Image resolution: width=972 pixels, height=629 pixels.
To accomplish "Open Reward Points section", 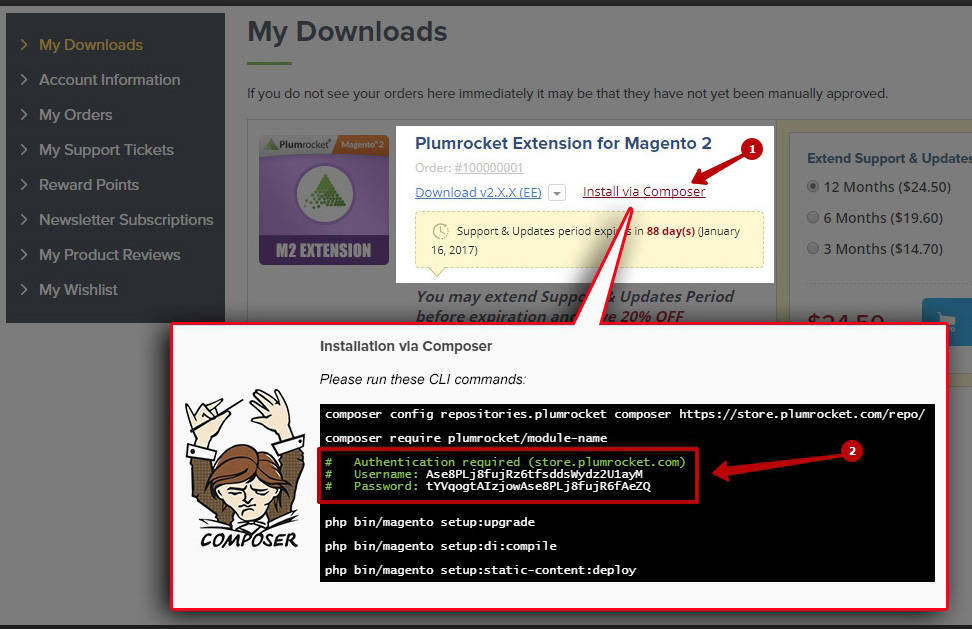I will [x=89, y=185].
